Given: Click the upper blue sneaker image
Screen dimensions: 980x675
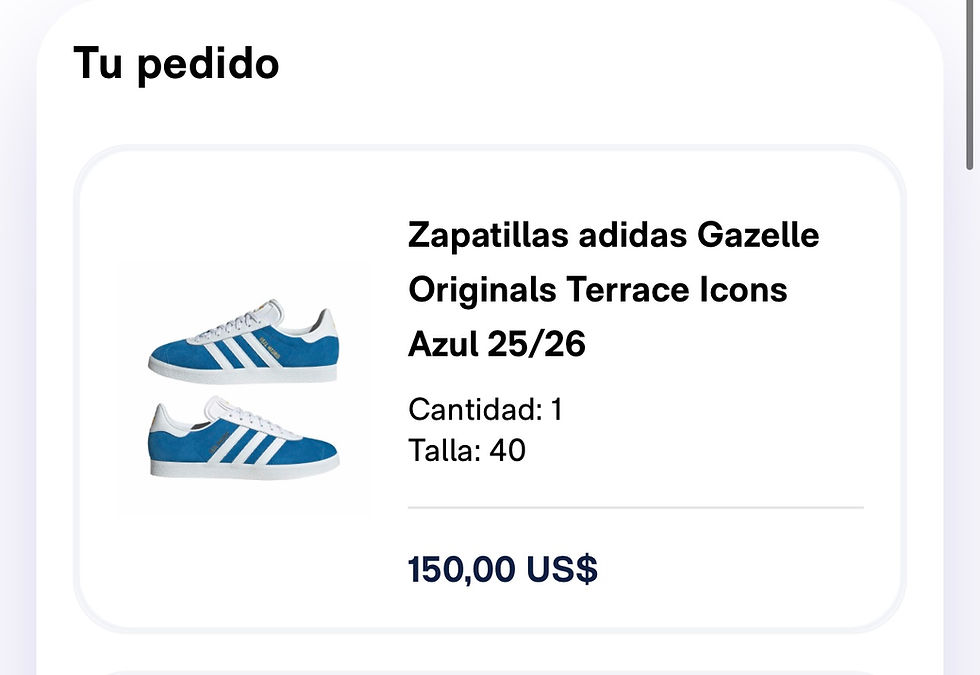Looking at the screenshot, I should click(243, 342).
